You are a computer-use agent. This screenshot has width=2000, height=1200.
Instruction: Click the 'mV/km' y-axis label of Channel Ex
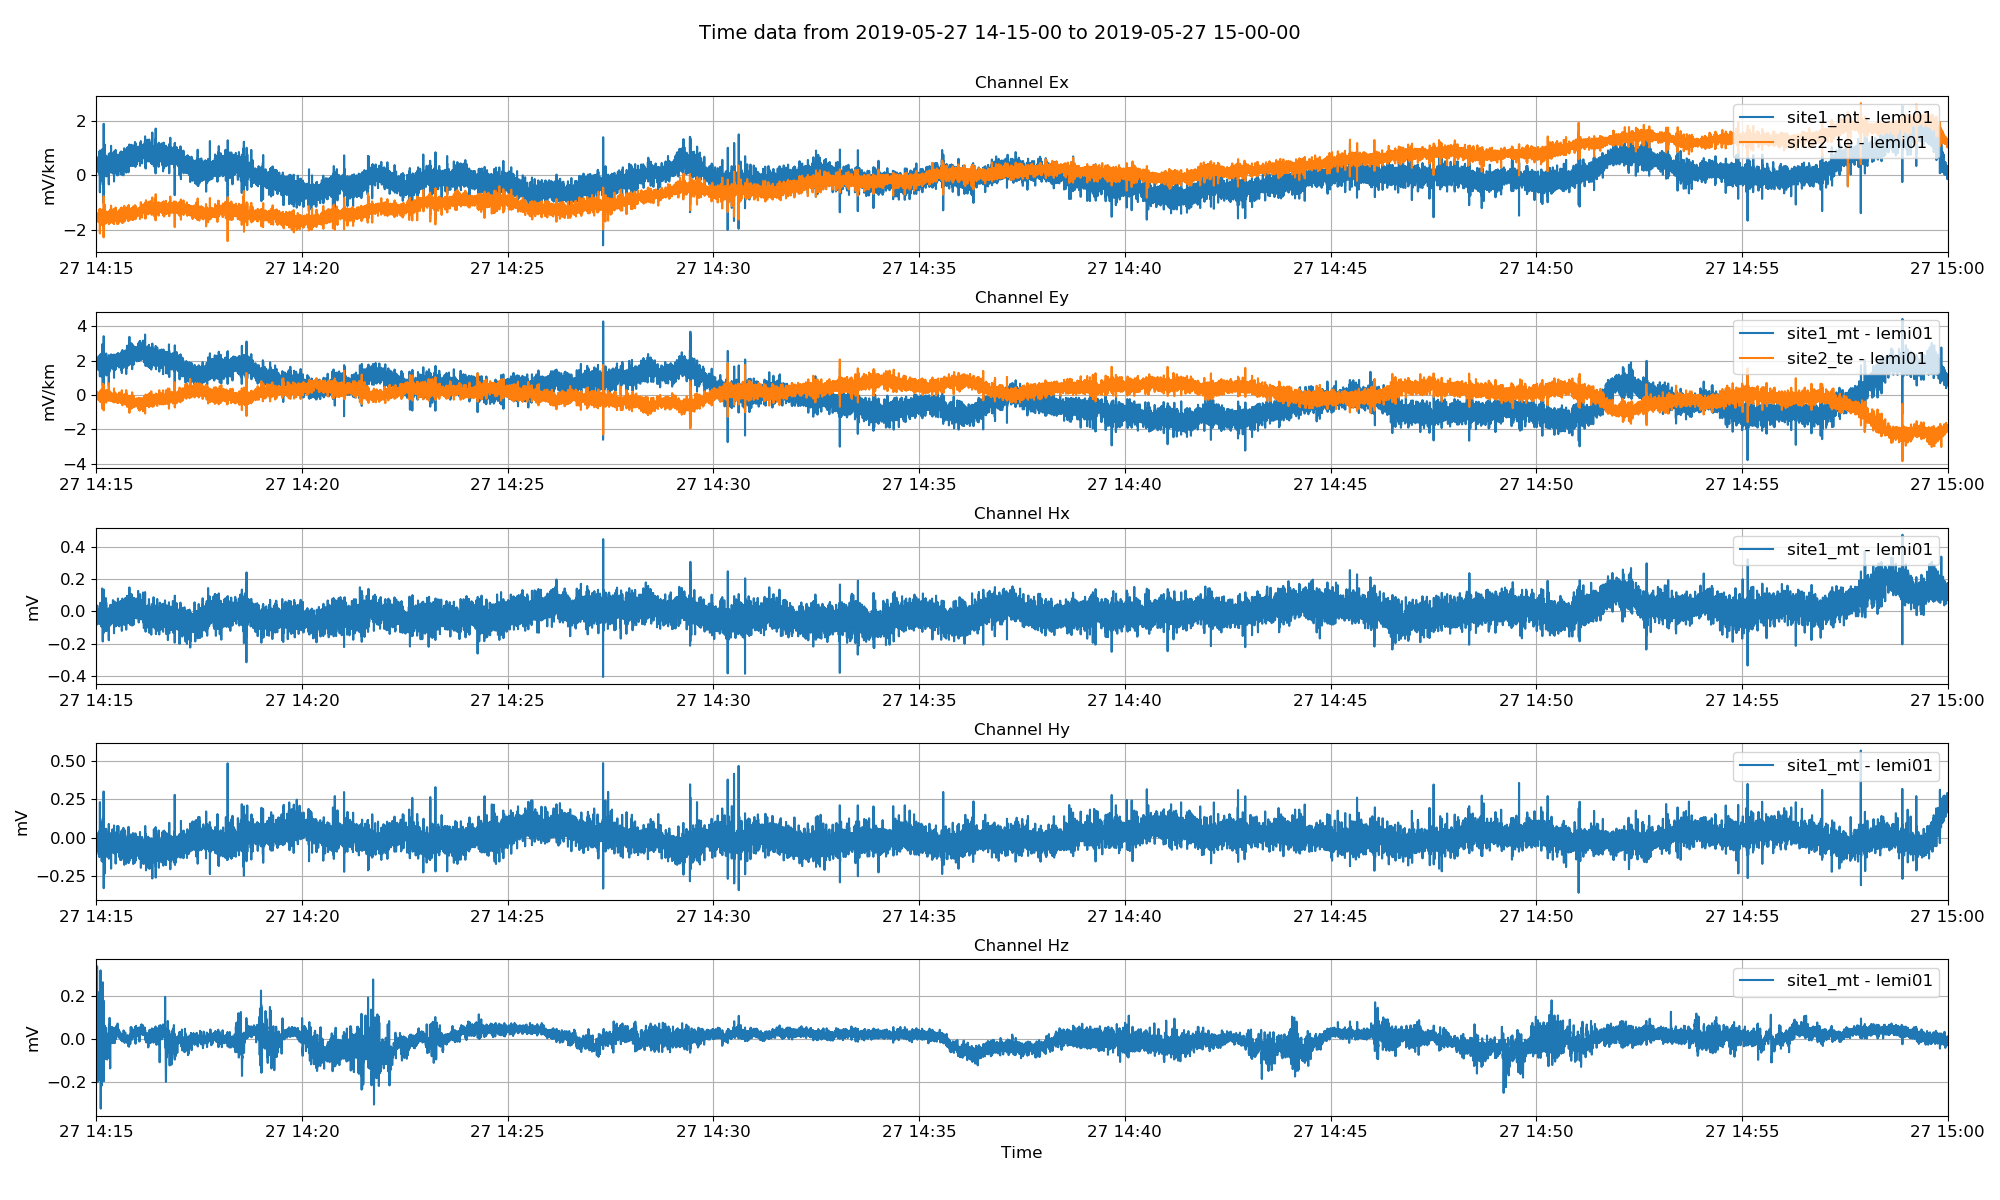click(49, 175)
